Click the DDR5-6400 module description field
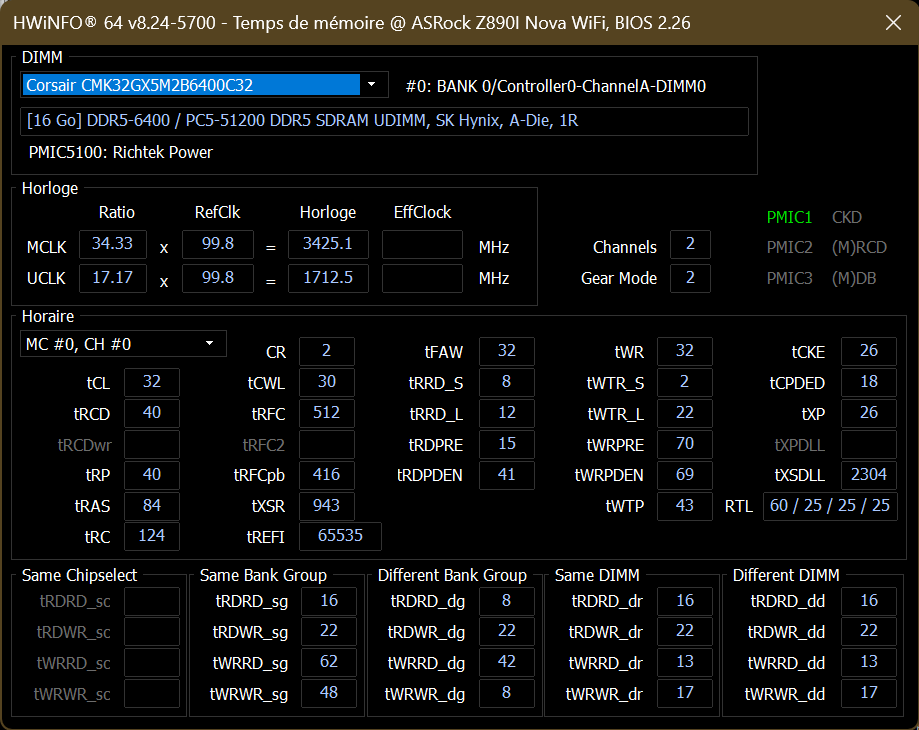 384,121
